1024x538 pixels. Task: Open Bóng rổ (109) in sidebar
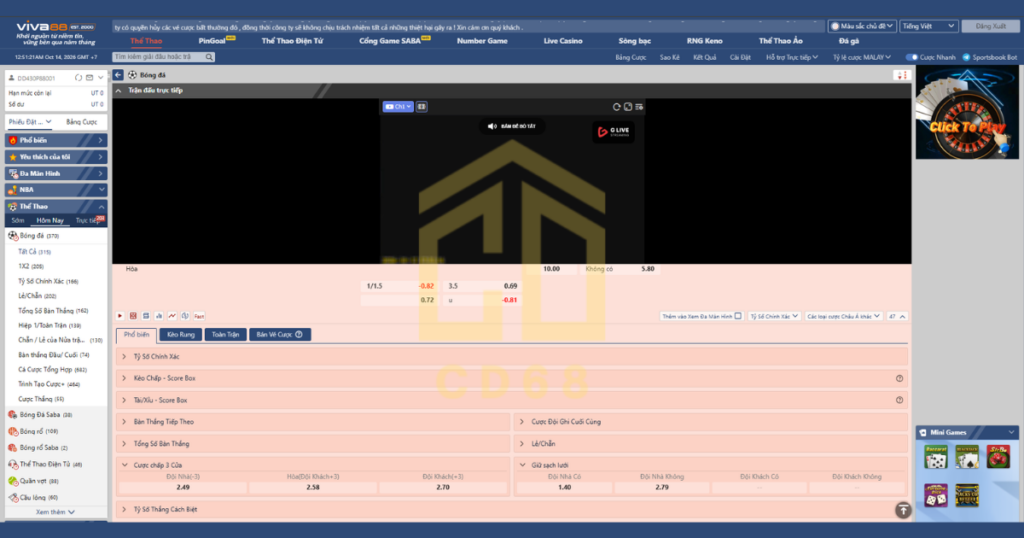click(x=39, y=432)
